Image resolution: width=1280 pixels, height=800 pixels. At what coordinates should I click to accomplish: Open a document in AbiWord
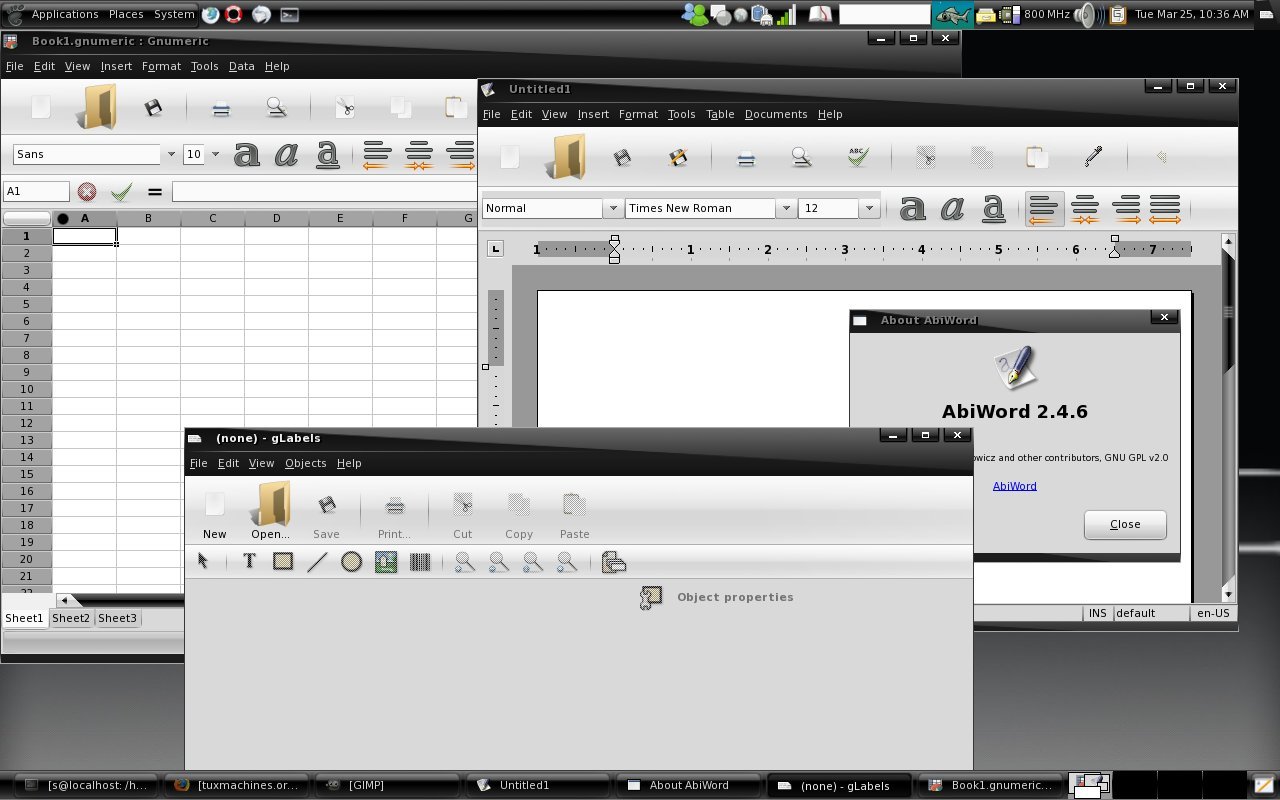567,157
